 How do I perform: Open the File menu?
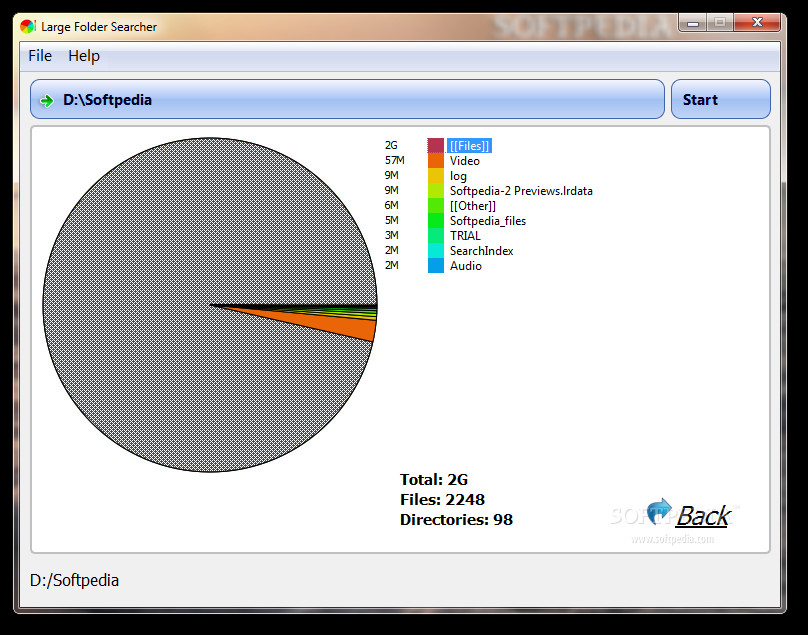click(x=40, y=56)
